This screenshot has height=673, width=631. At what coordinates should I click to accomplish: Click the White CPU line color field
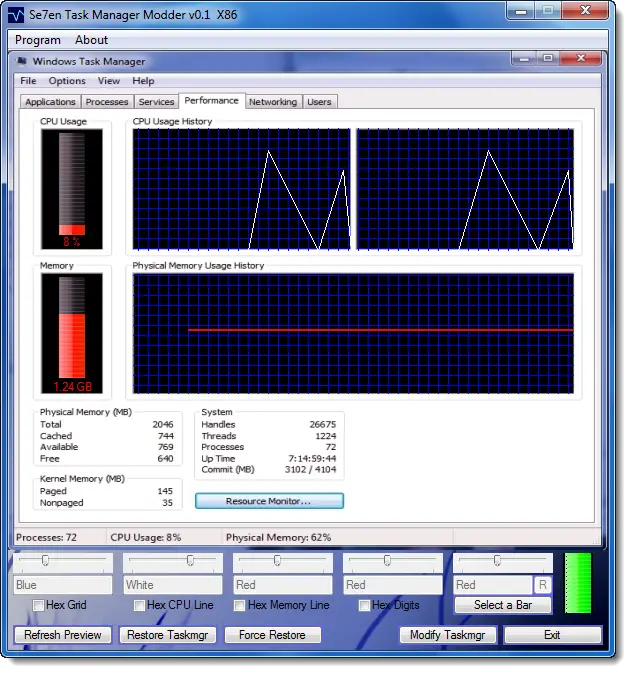click(173, 586)
